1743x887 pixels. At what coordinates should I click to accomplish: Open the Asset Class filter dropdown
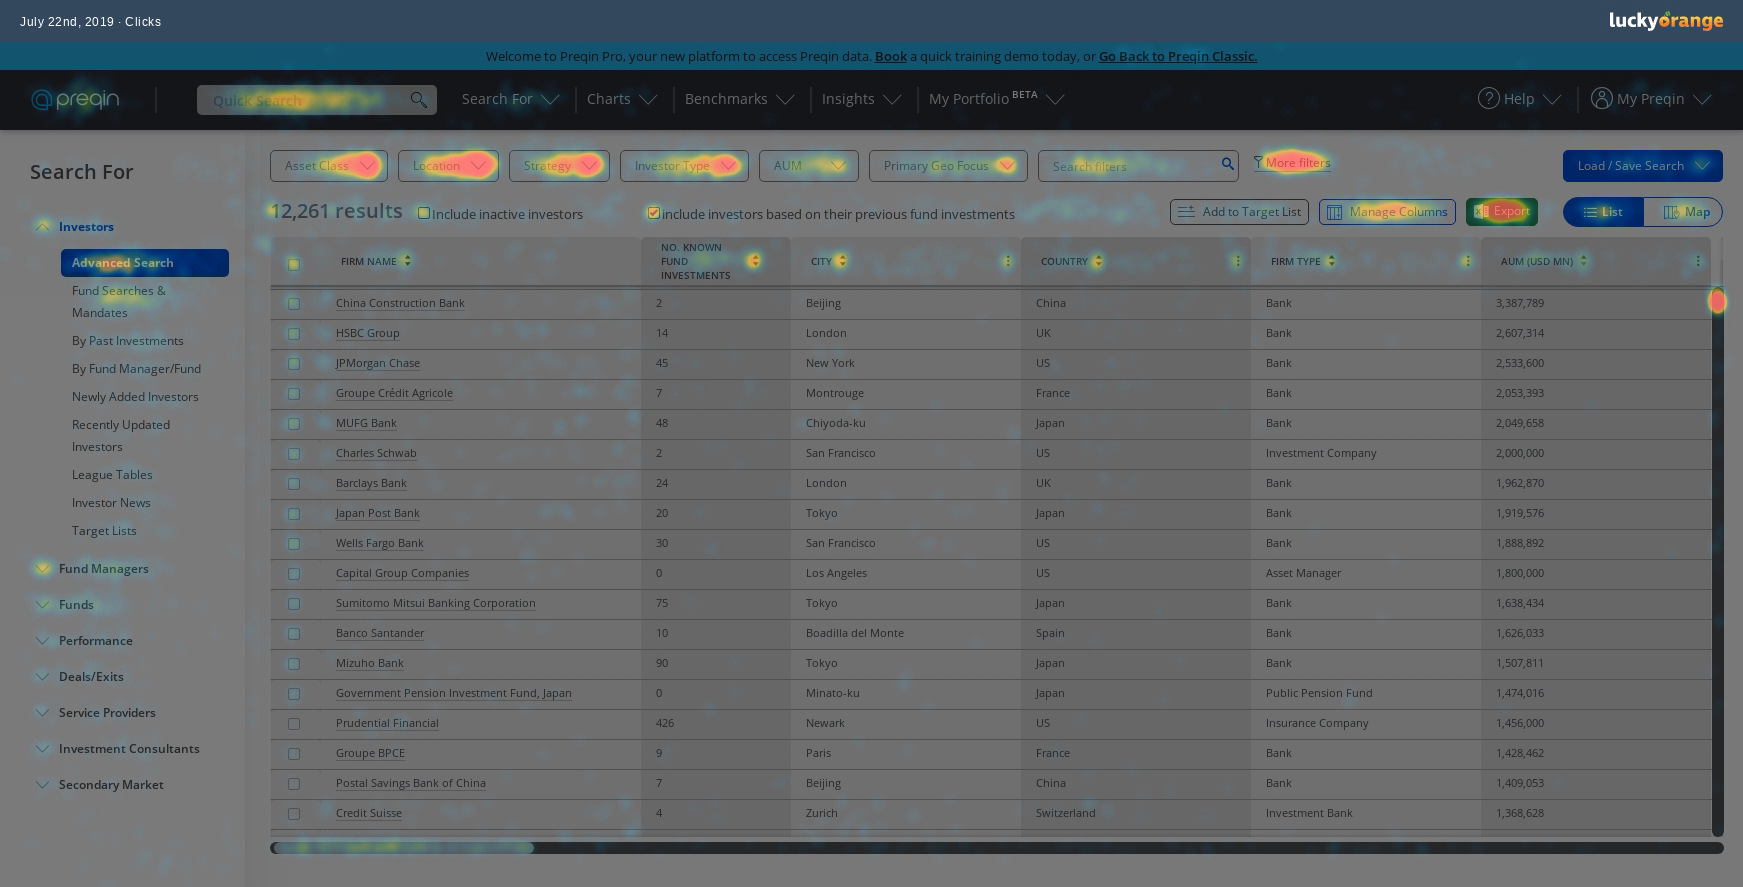[329, 166]
